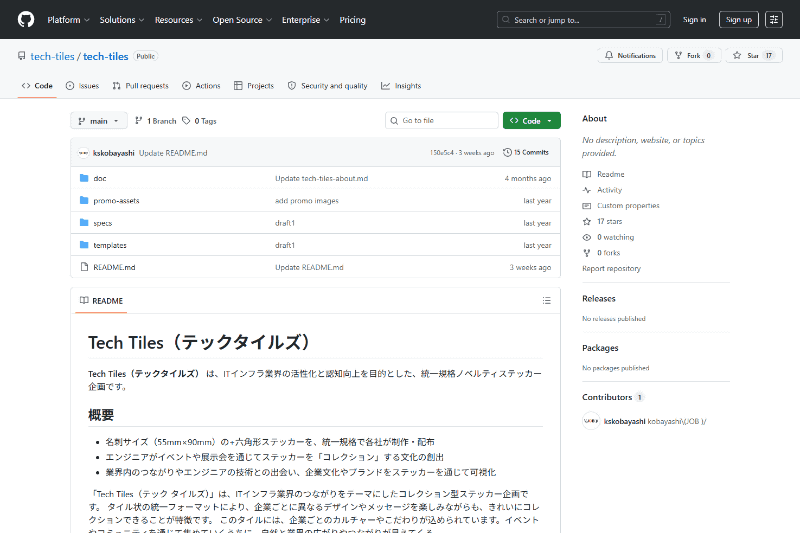Open kskobayashi contributor avatar
This screenshot has width=800, height=533.
click(591, 421)
